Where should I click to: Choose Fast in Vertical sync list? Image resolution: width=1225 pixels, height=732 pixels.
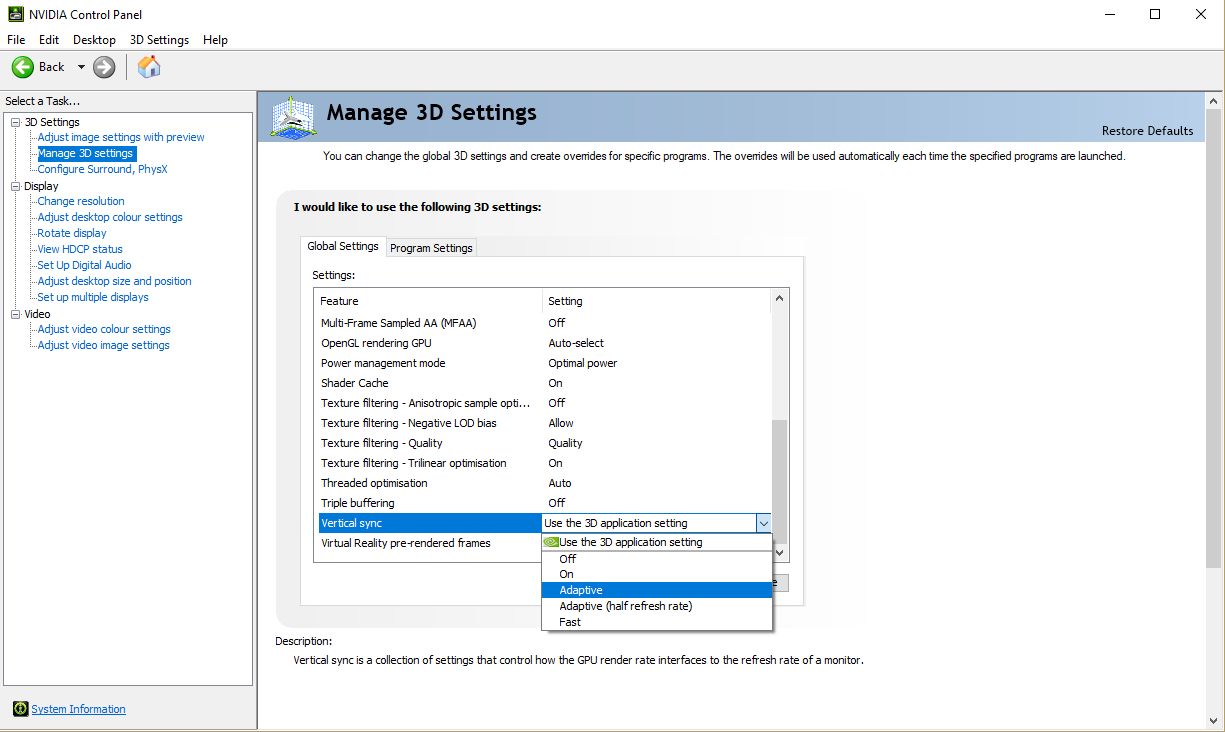(657, 622)
